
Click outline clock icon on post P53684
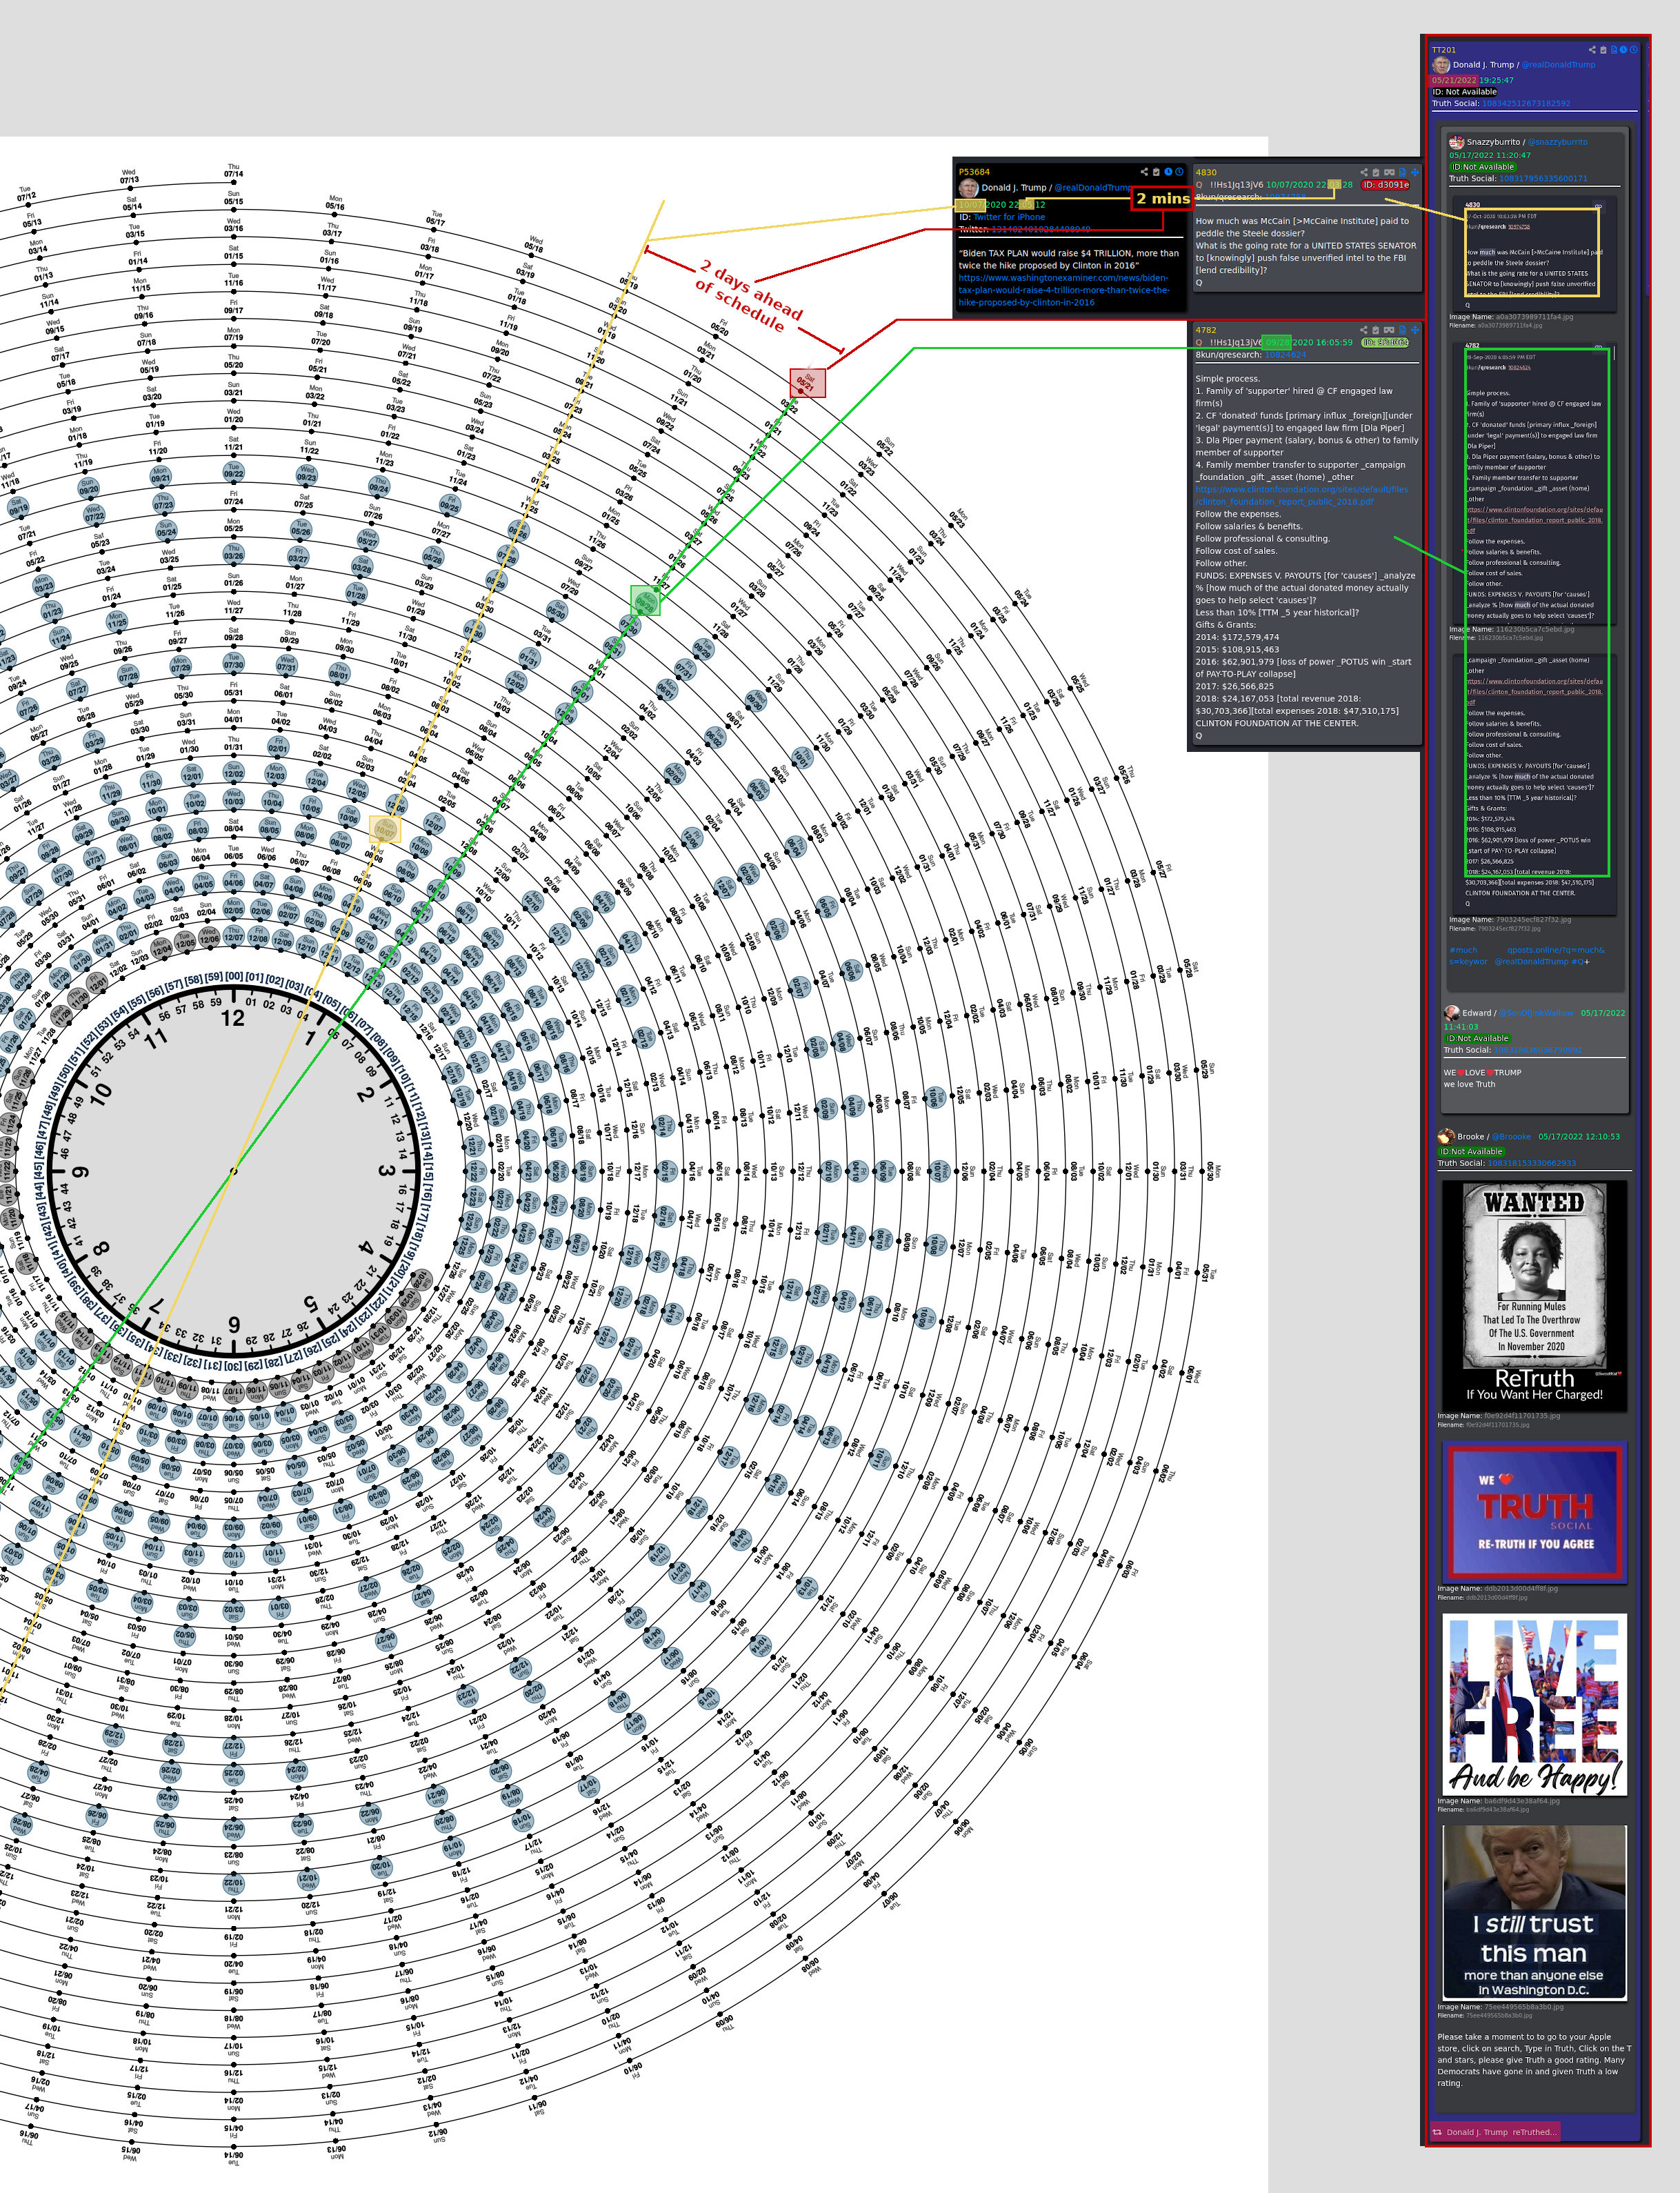coord(1180,172)
